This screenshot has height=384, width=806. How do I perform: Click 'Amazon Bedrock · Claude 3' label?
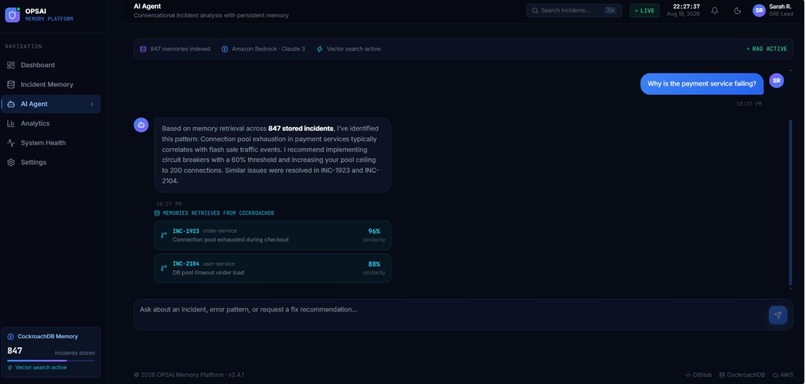pos(268,49)
